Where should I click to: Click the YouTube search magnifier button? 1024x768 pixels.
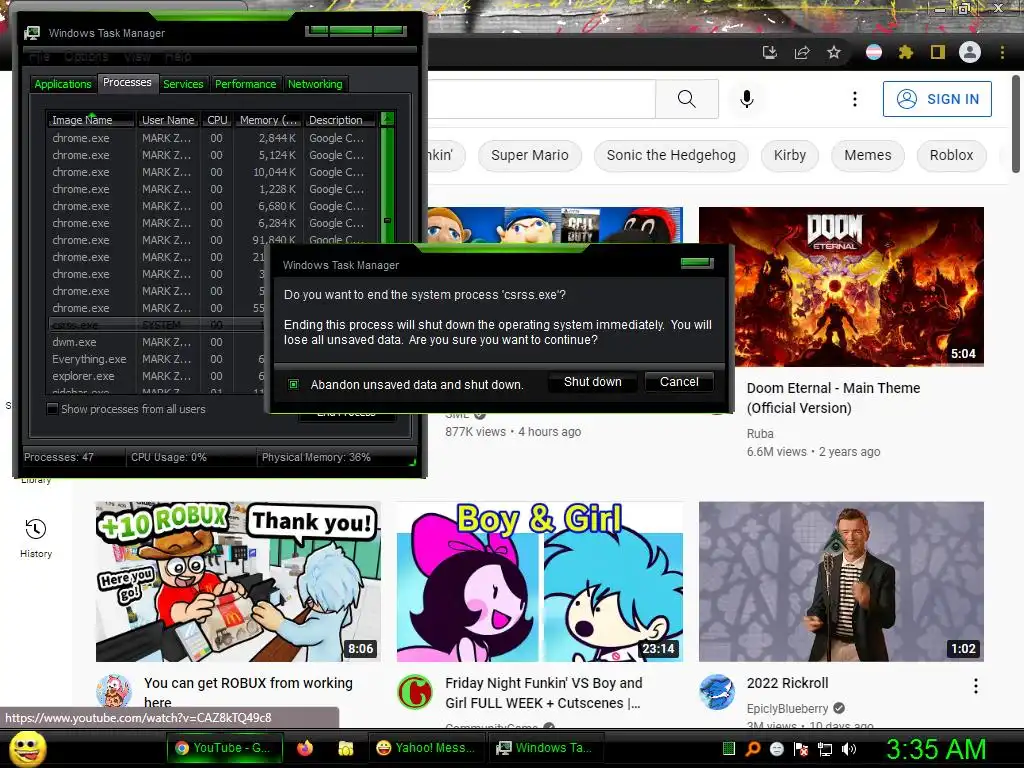(x=686, y=99)
